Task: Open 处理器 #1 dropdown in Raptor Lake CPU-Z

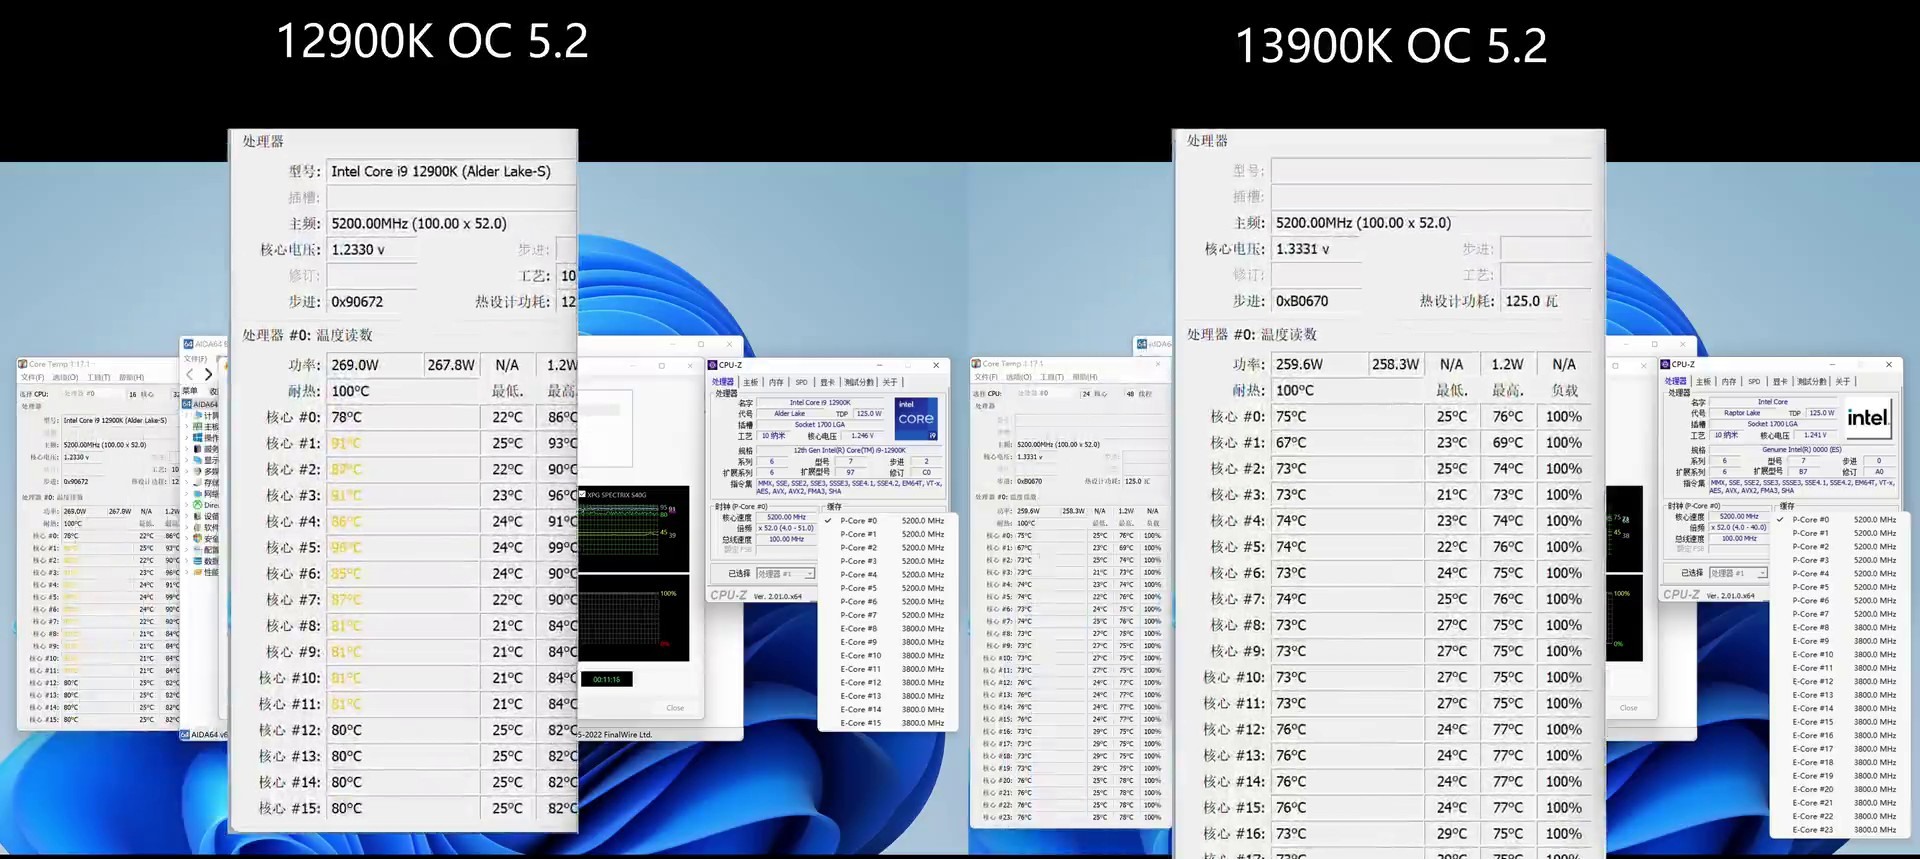Action: click(1738, 573)
